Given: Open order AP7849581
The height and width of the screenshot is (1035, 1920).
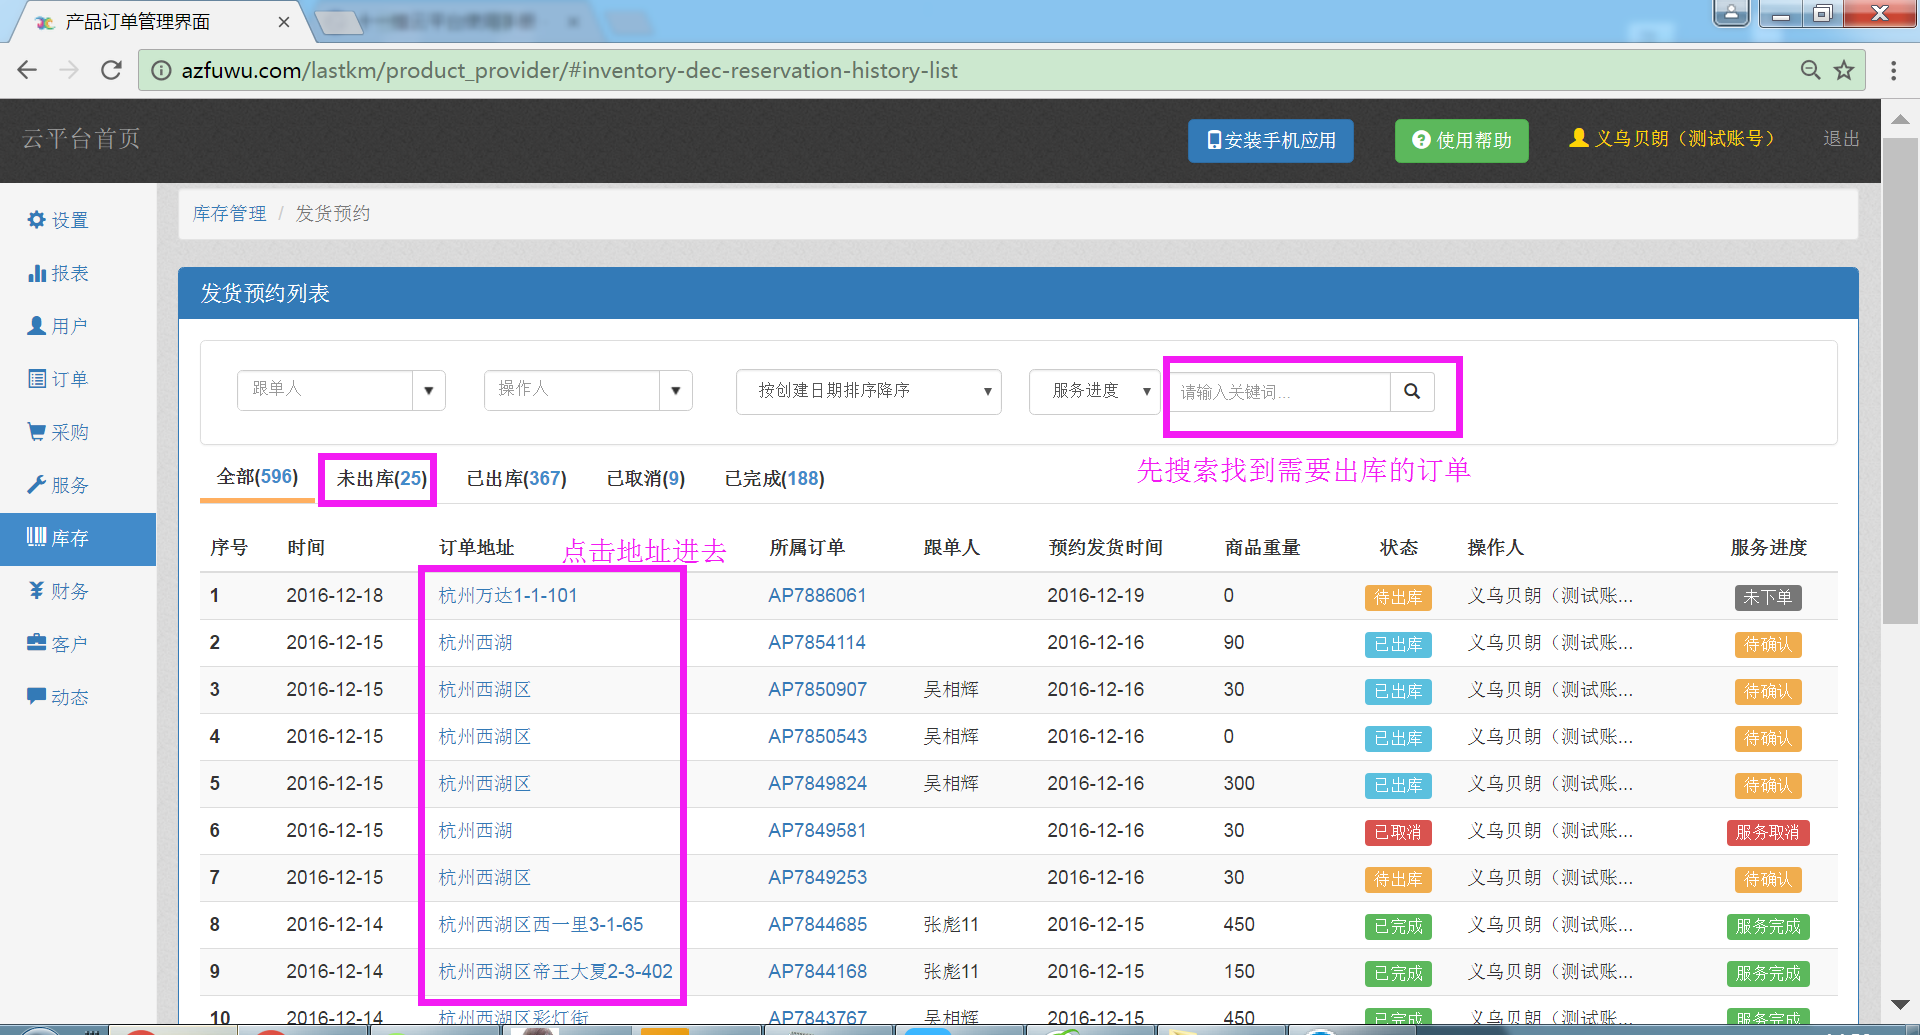Looking at the screenshot, I should pos(817,830).
